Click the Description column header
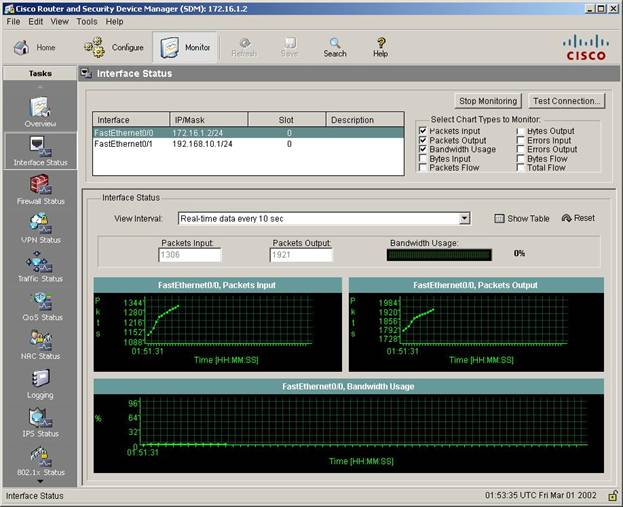Viewport: 623px width, 507px height. (x=365, y=120)
